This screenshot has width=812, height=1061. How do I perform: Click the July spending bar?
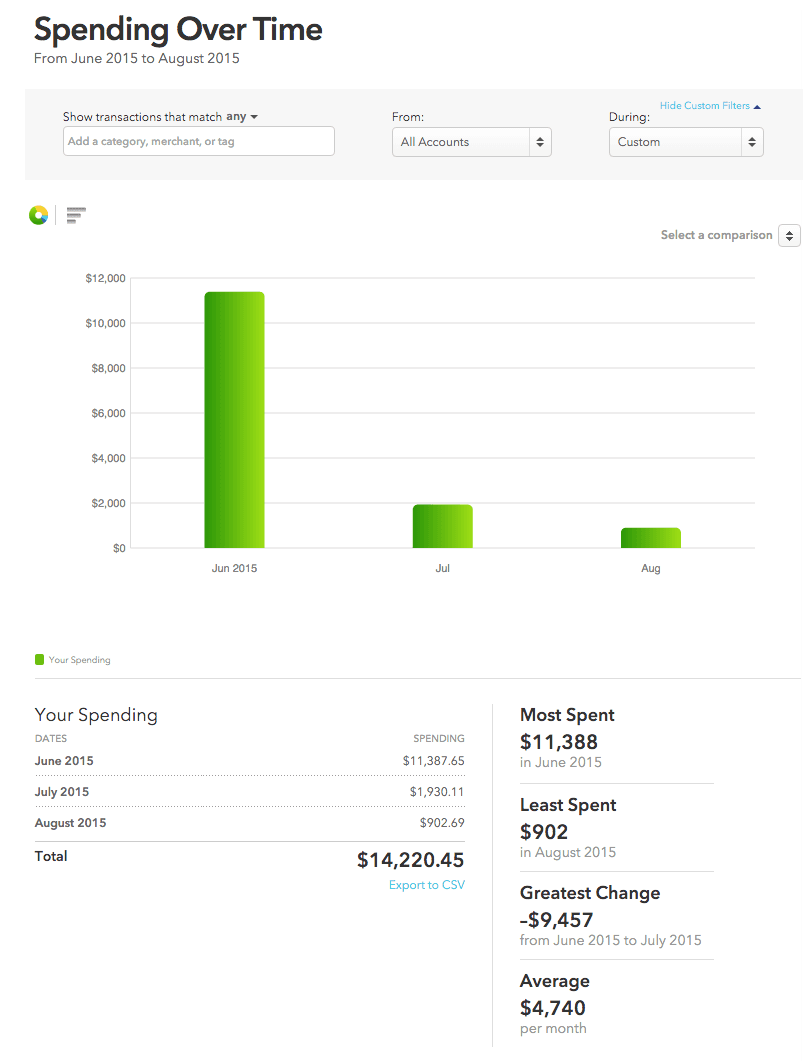pyautogui.click(x=442, y=526)
